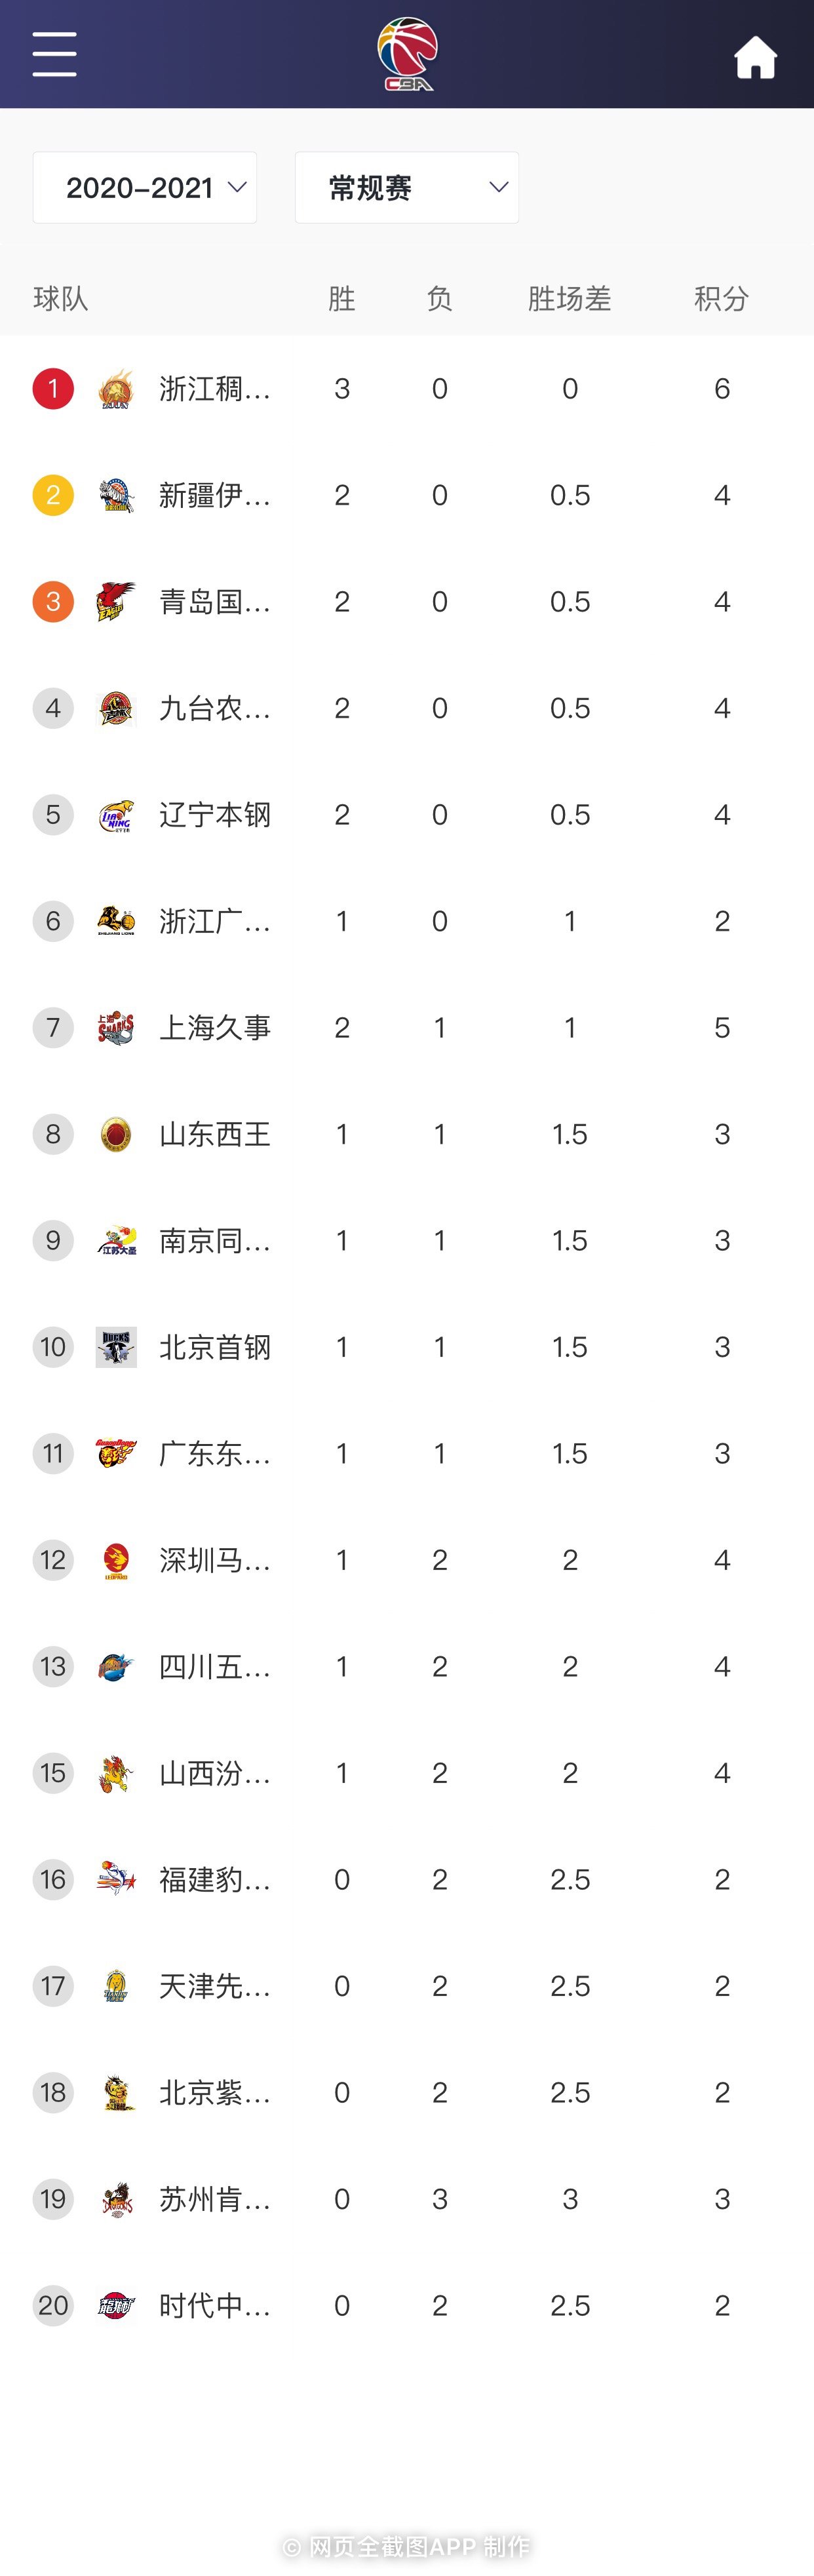Open the 九台农… team name
This screenshot has height=2576, width=814.
click(215, 708)
